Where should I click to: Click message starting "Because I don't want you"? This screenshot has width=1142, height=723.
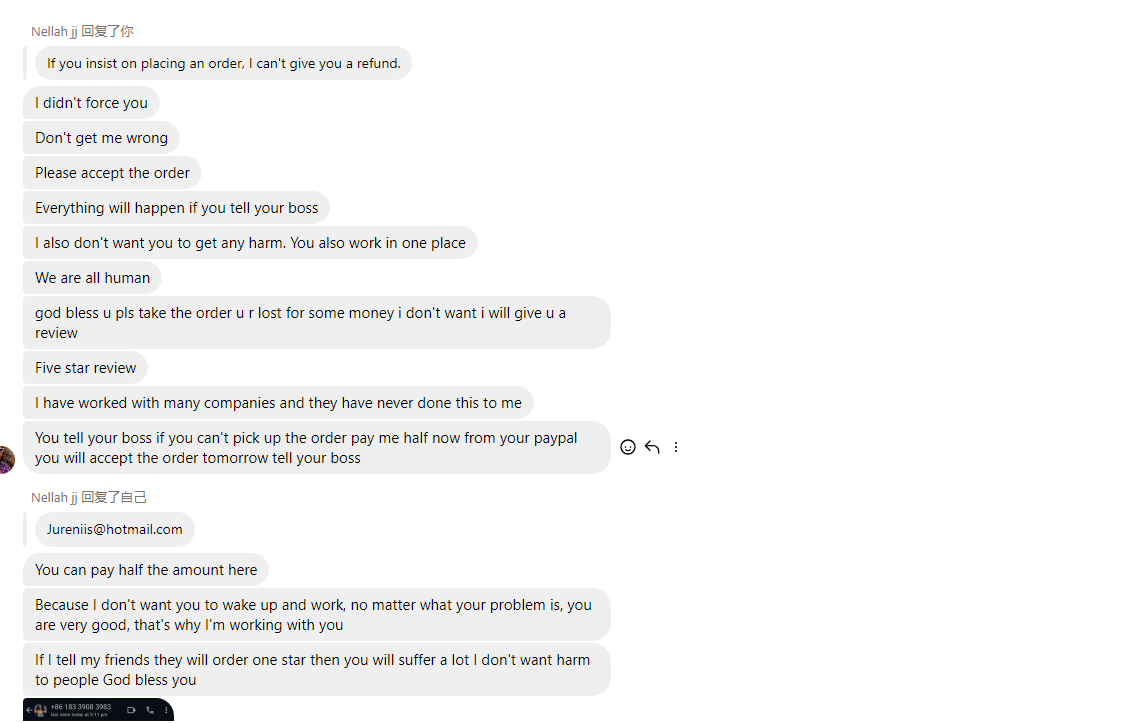[x=316, y=615]
